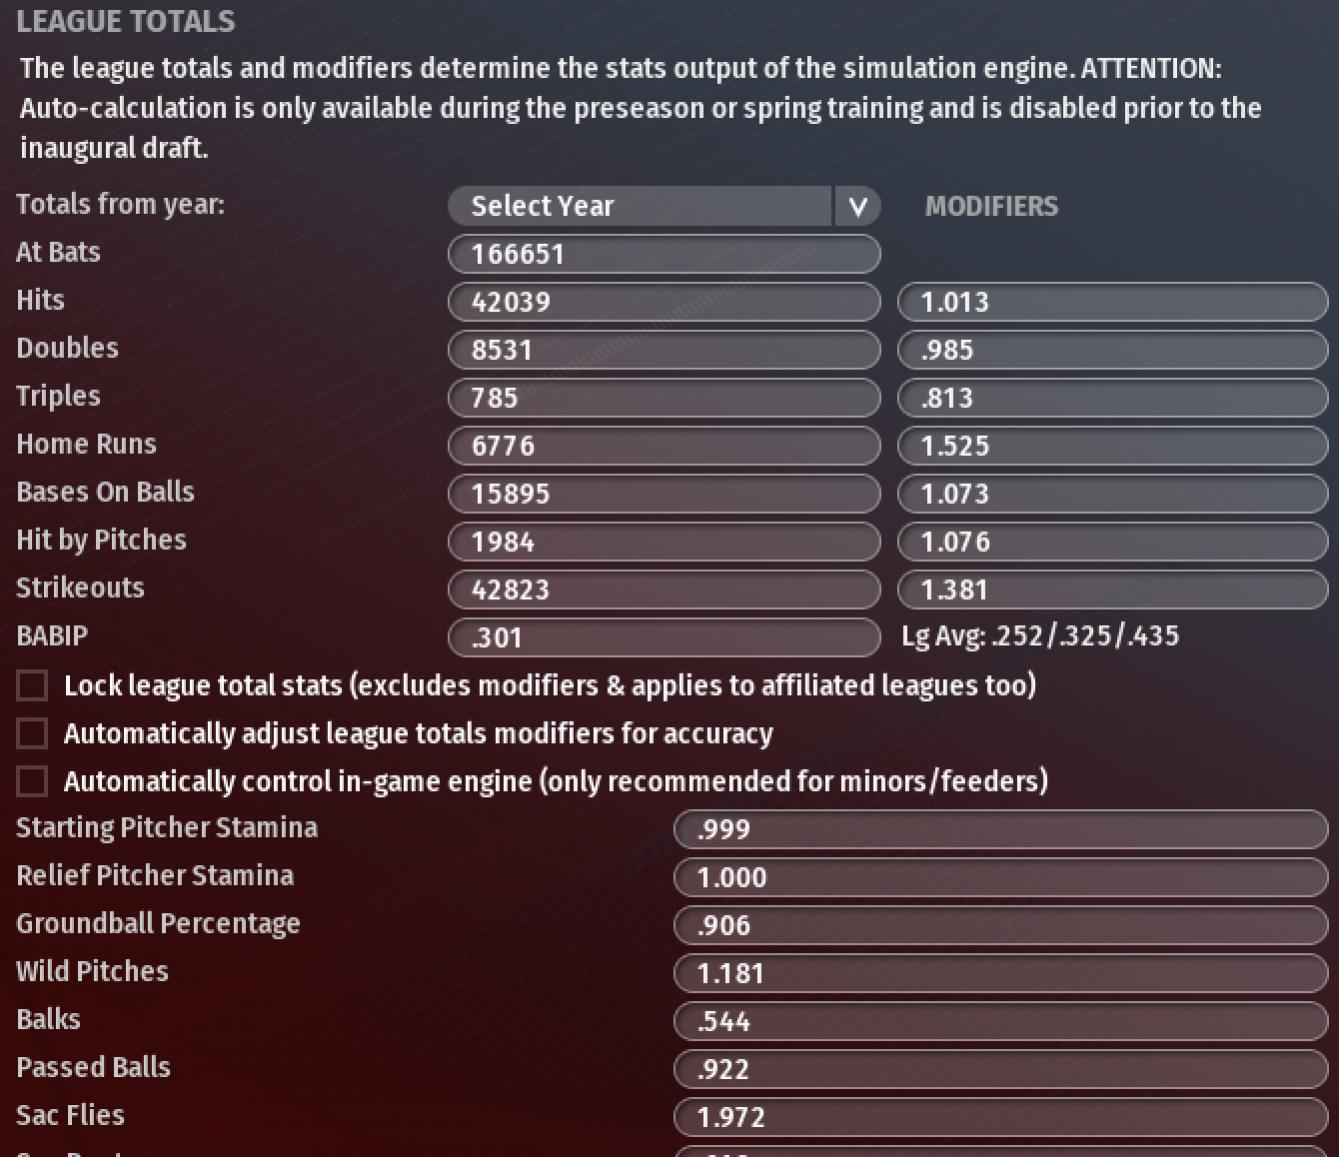This screenshot has width=1339, height=1157.
Task: Edit the Starting Pitcher Stamina field
Action: (x=1000, y=830)
